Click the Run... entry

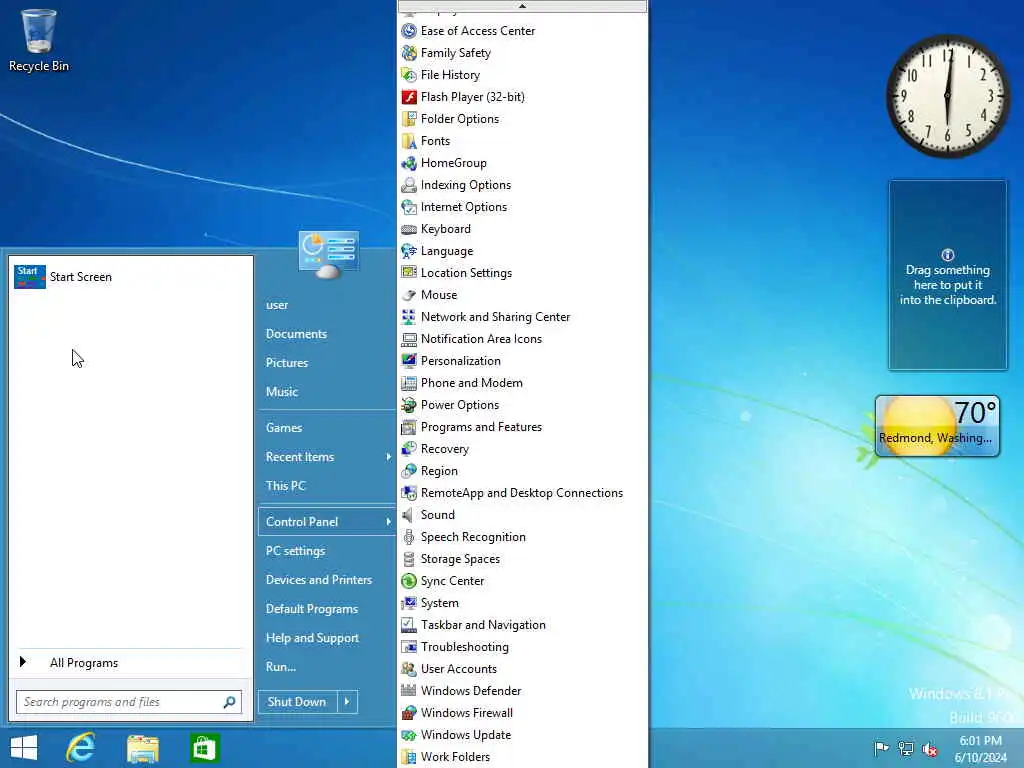coord(281,667)
